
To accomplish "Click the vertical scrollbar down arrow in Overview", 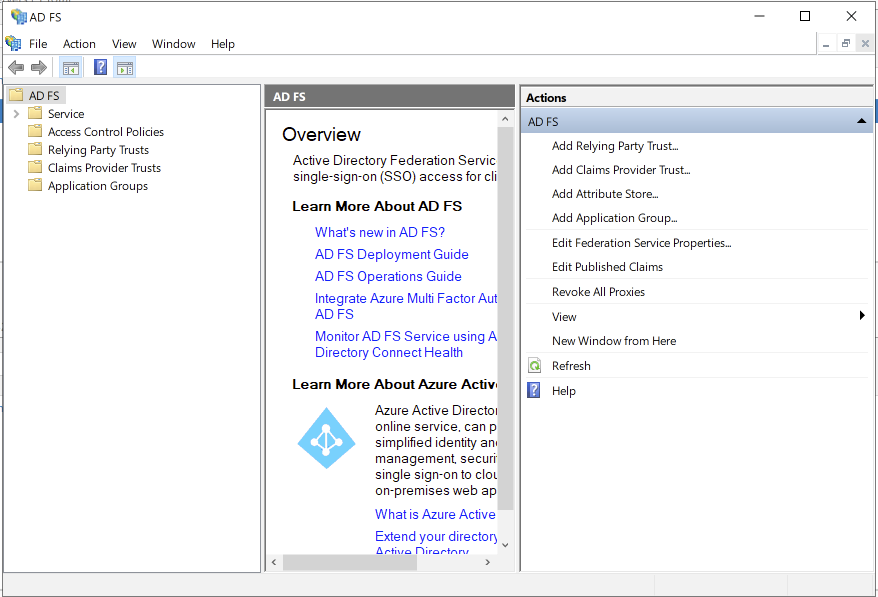I will (x=505, y=545).
